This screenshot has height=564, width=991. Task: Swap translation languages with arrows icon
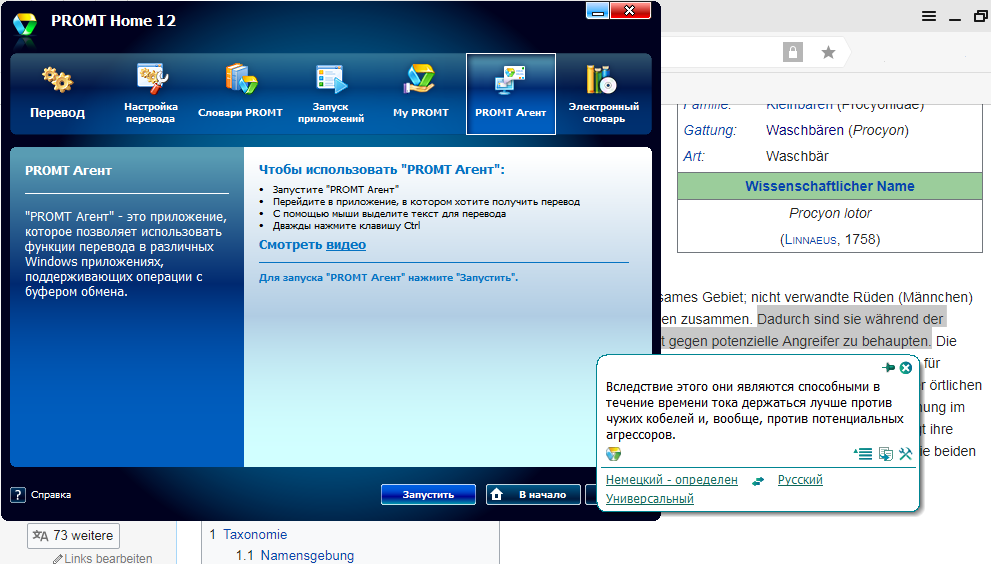(758, 481)
